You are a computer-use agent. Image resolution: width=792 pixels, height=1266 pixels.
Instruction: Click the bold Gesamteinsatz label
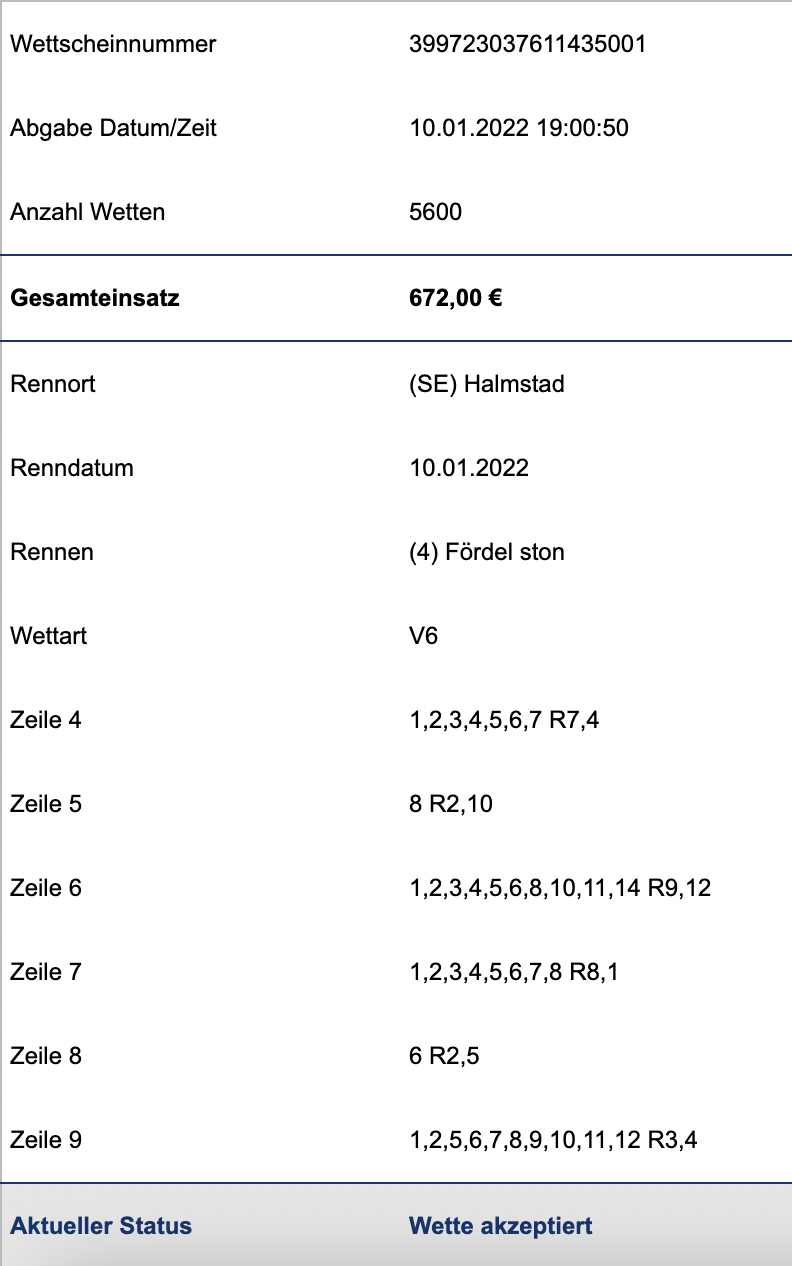tap(95, 298)
